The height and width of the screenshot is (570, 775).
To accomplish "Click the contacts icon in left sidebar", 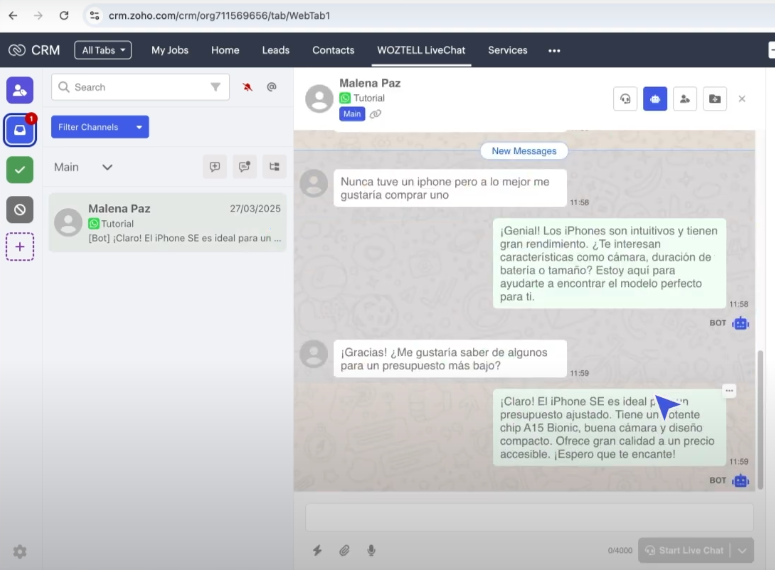I will point(20,90).
